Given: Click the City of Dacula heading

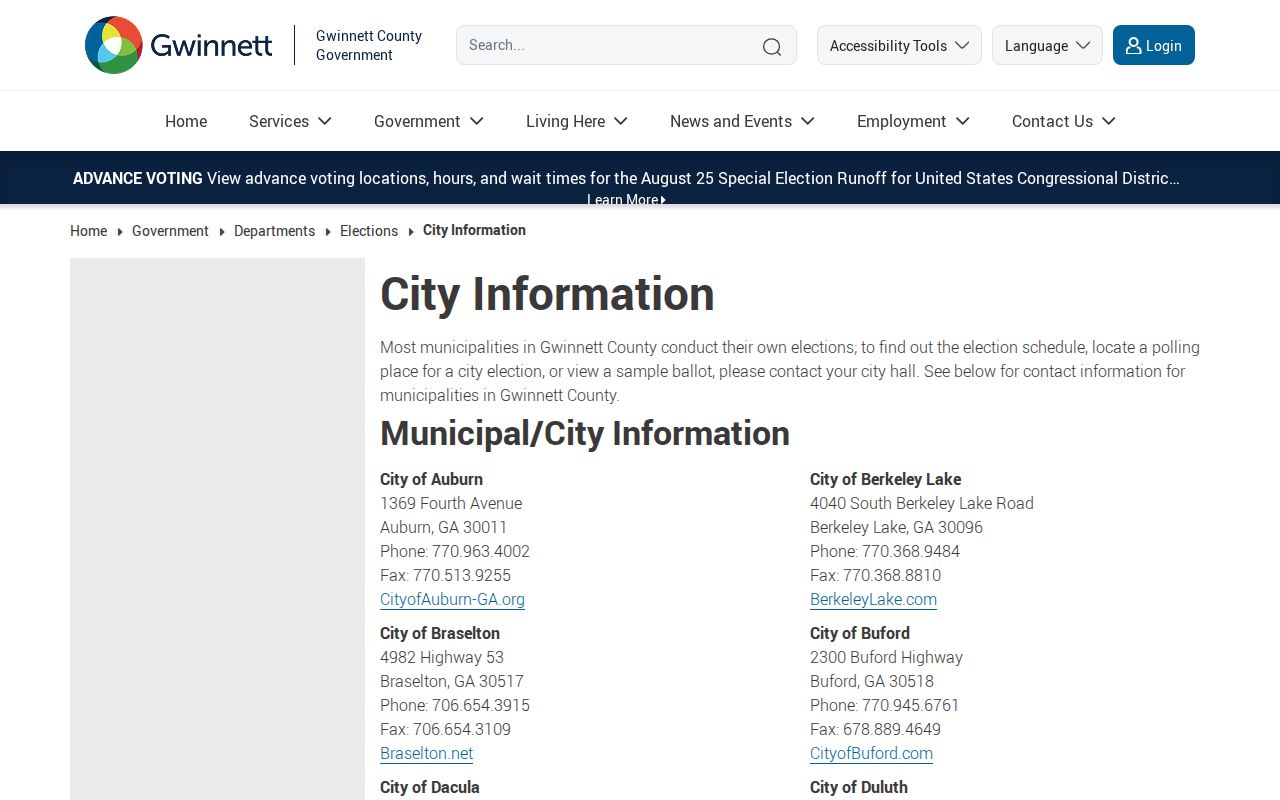Looking at the screenshot, I should 430,787.
